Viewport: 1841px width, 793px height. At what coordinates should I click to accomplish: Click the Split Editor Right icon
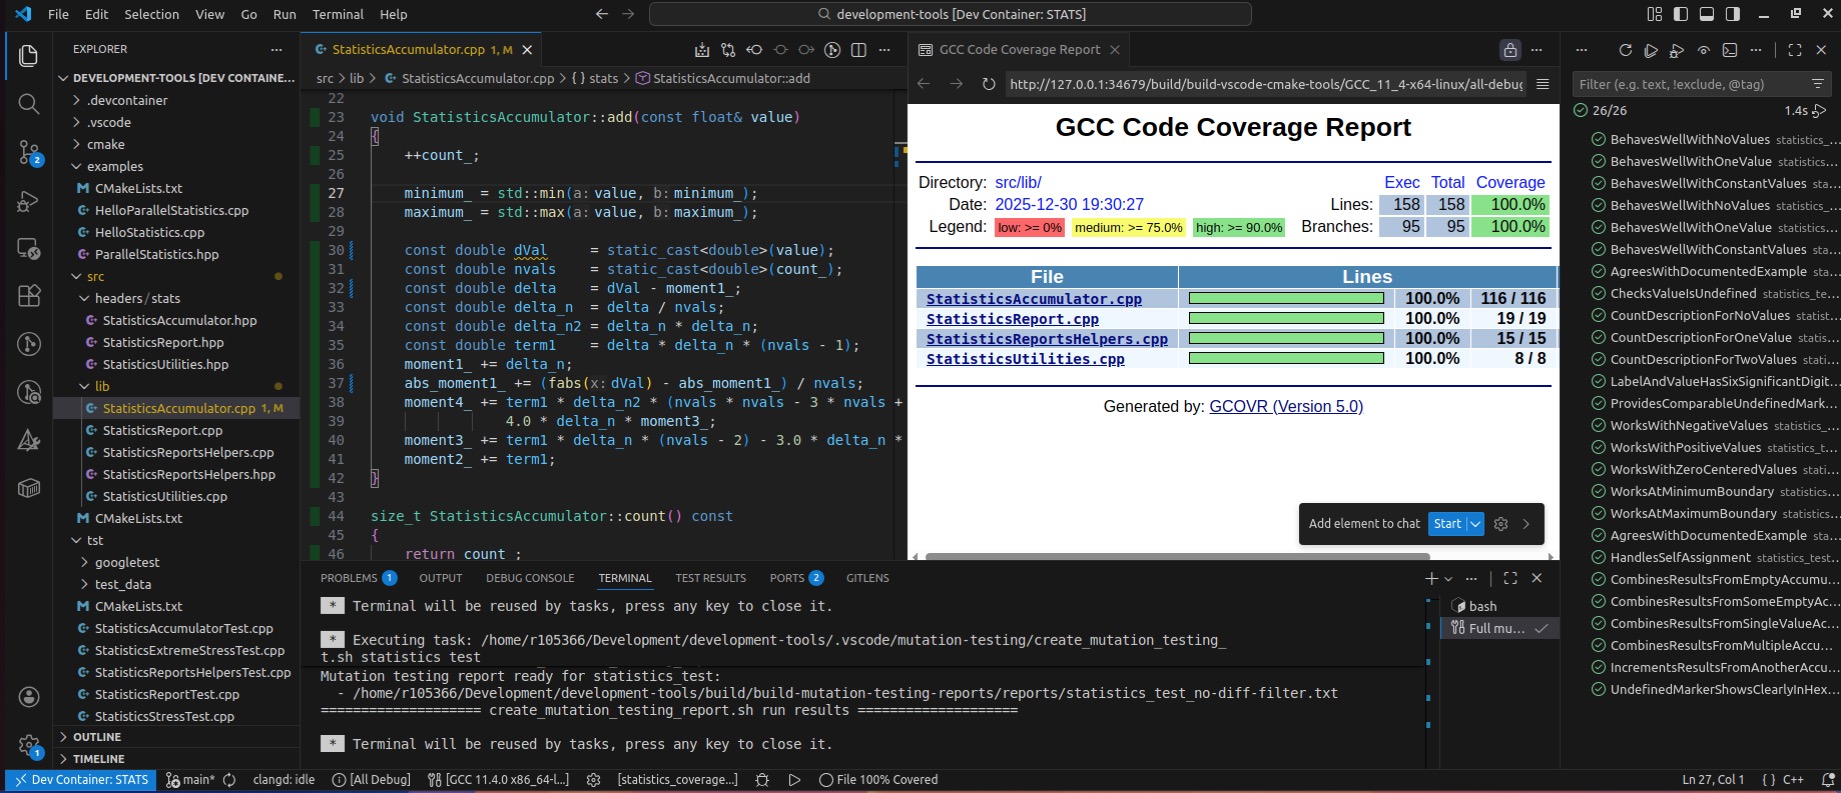click(858, 50)
